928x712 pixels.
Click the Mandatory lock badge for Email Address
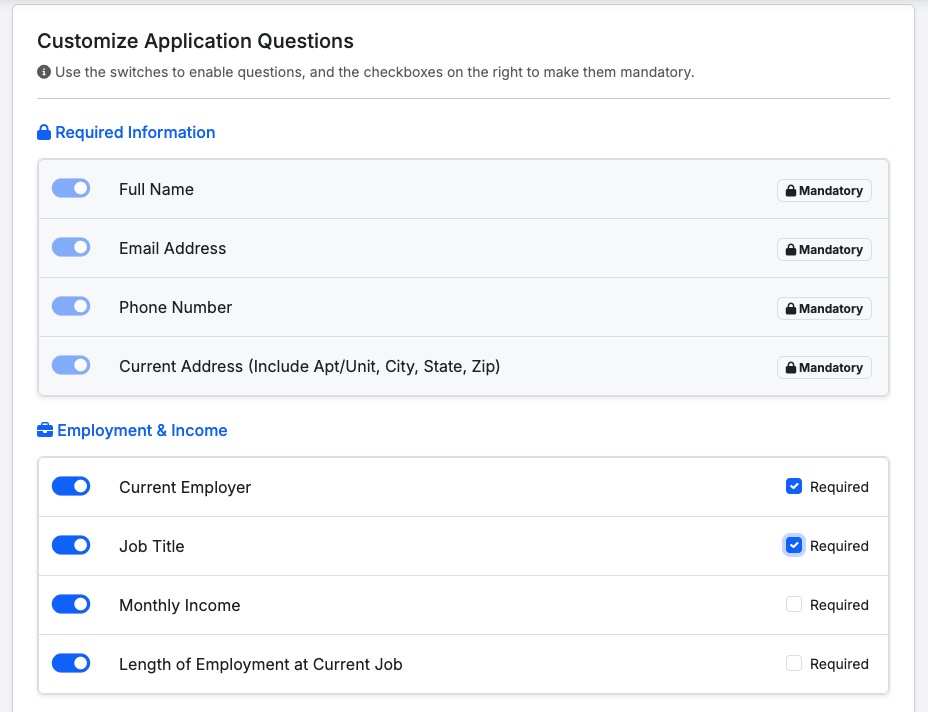click(x=824, y=249)
